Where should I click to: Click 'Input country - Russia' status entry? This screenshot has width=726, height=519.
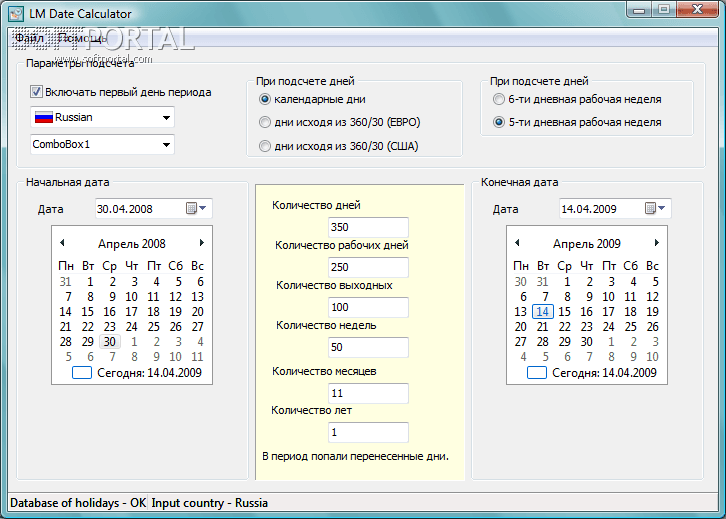[x=209, y=503]
